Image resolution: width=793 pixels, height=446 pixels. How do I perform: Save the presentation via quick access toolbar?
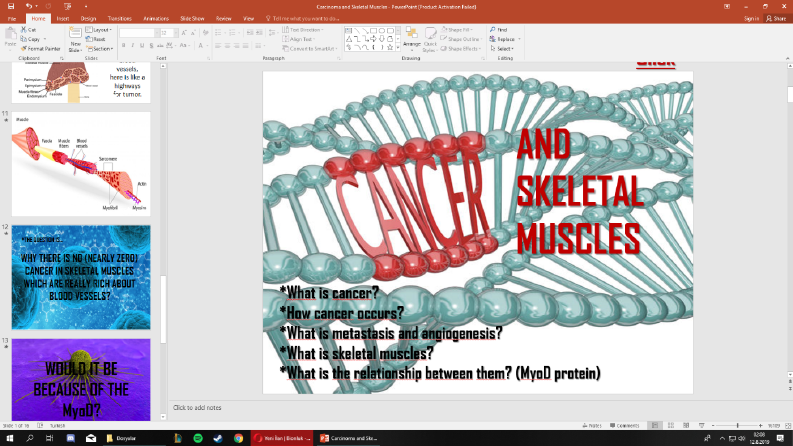[x=11, y=7]
